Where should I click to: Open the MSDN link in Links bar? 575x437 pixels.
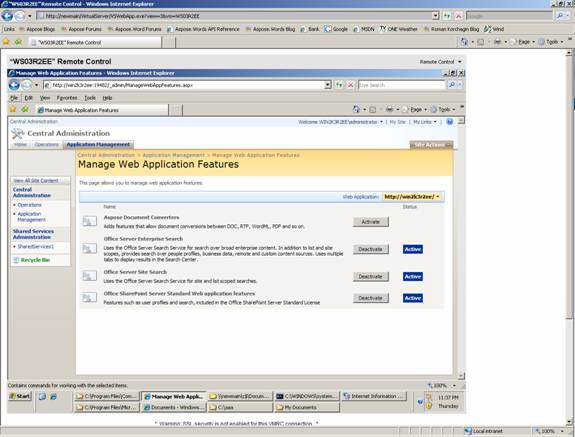[364, 29]
